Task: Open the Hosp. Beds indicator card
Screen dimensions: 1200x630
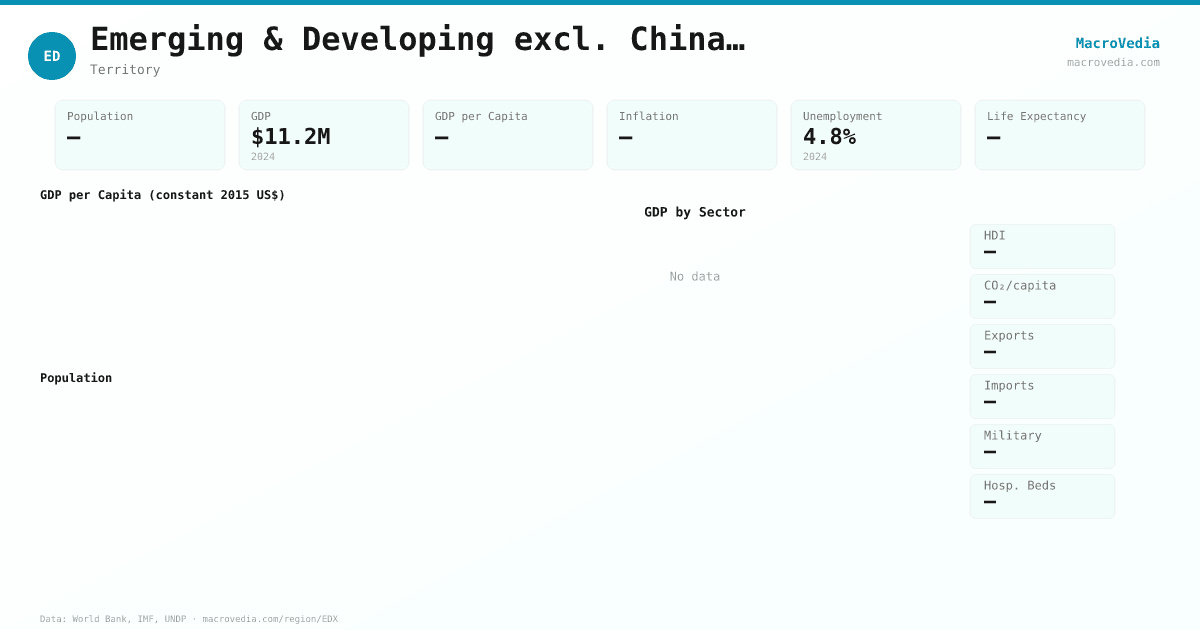Action: click(x=1042, y=496)
